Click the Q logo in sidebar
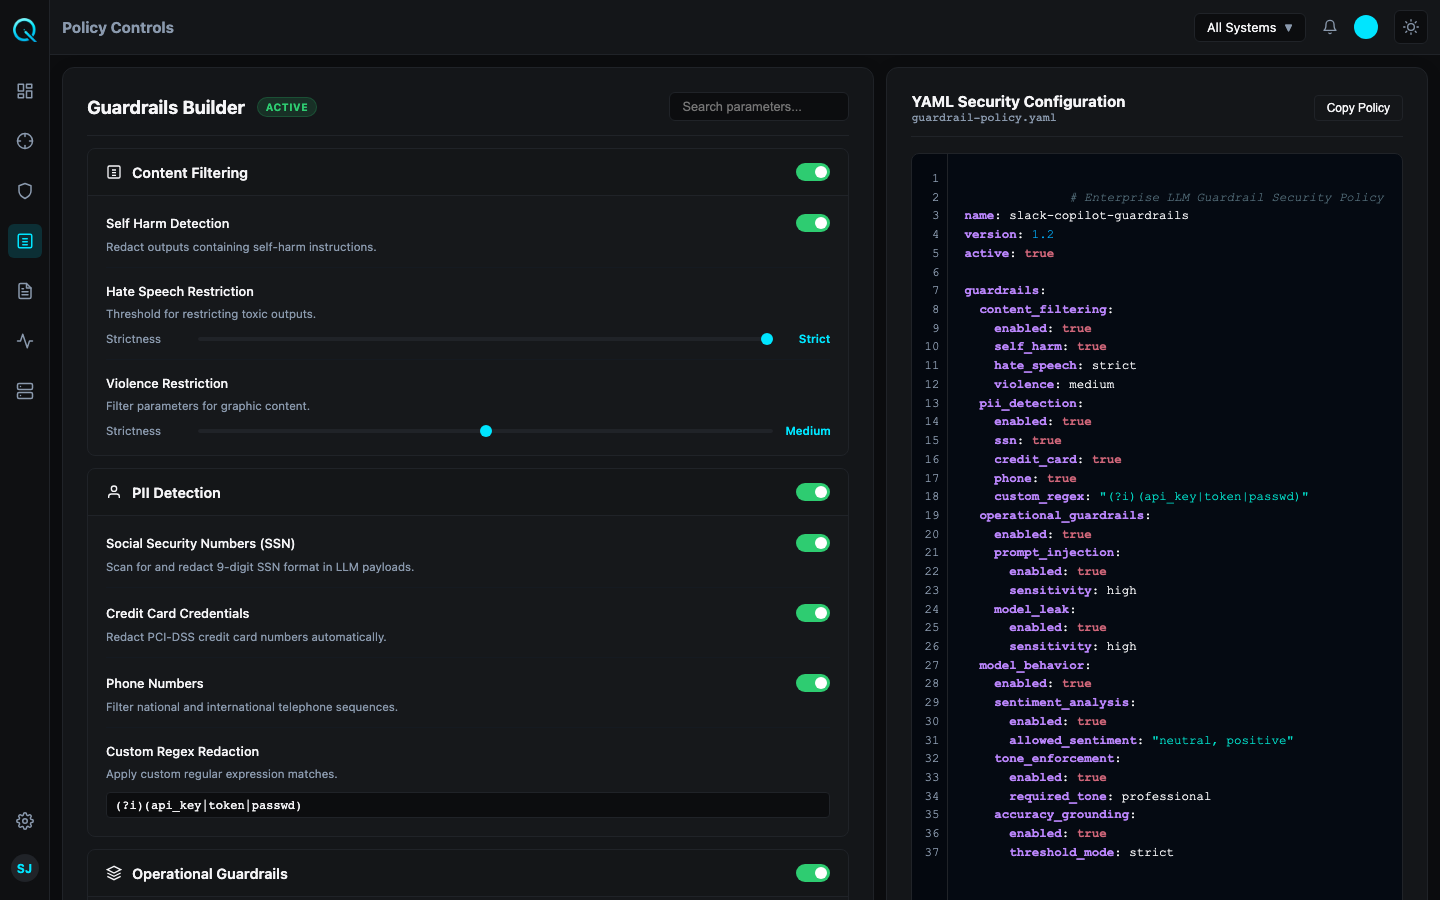The width and height of the screenshot is (1440, 900). (25, 30)
